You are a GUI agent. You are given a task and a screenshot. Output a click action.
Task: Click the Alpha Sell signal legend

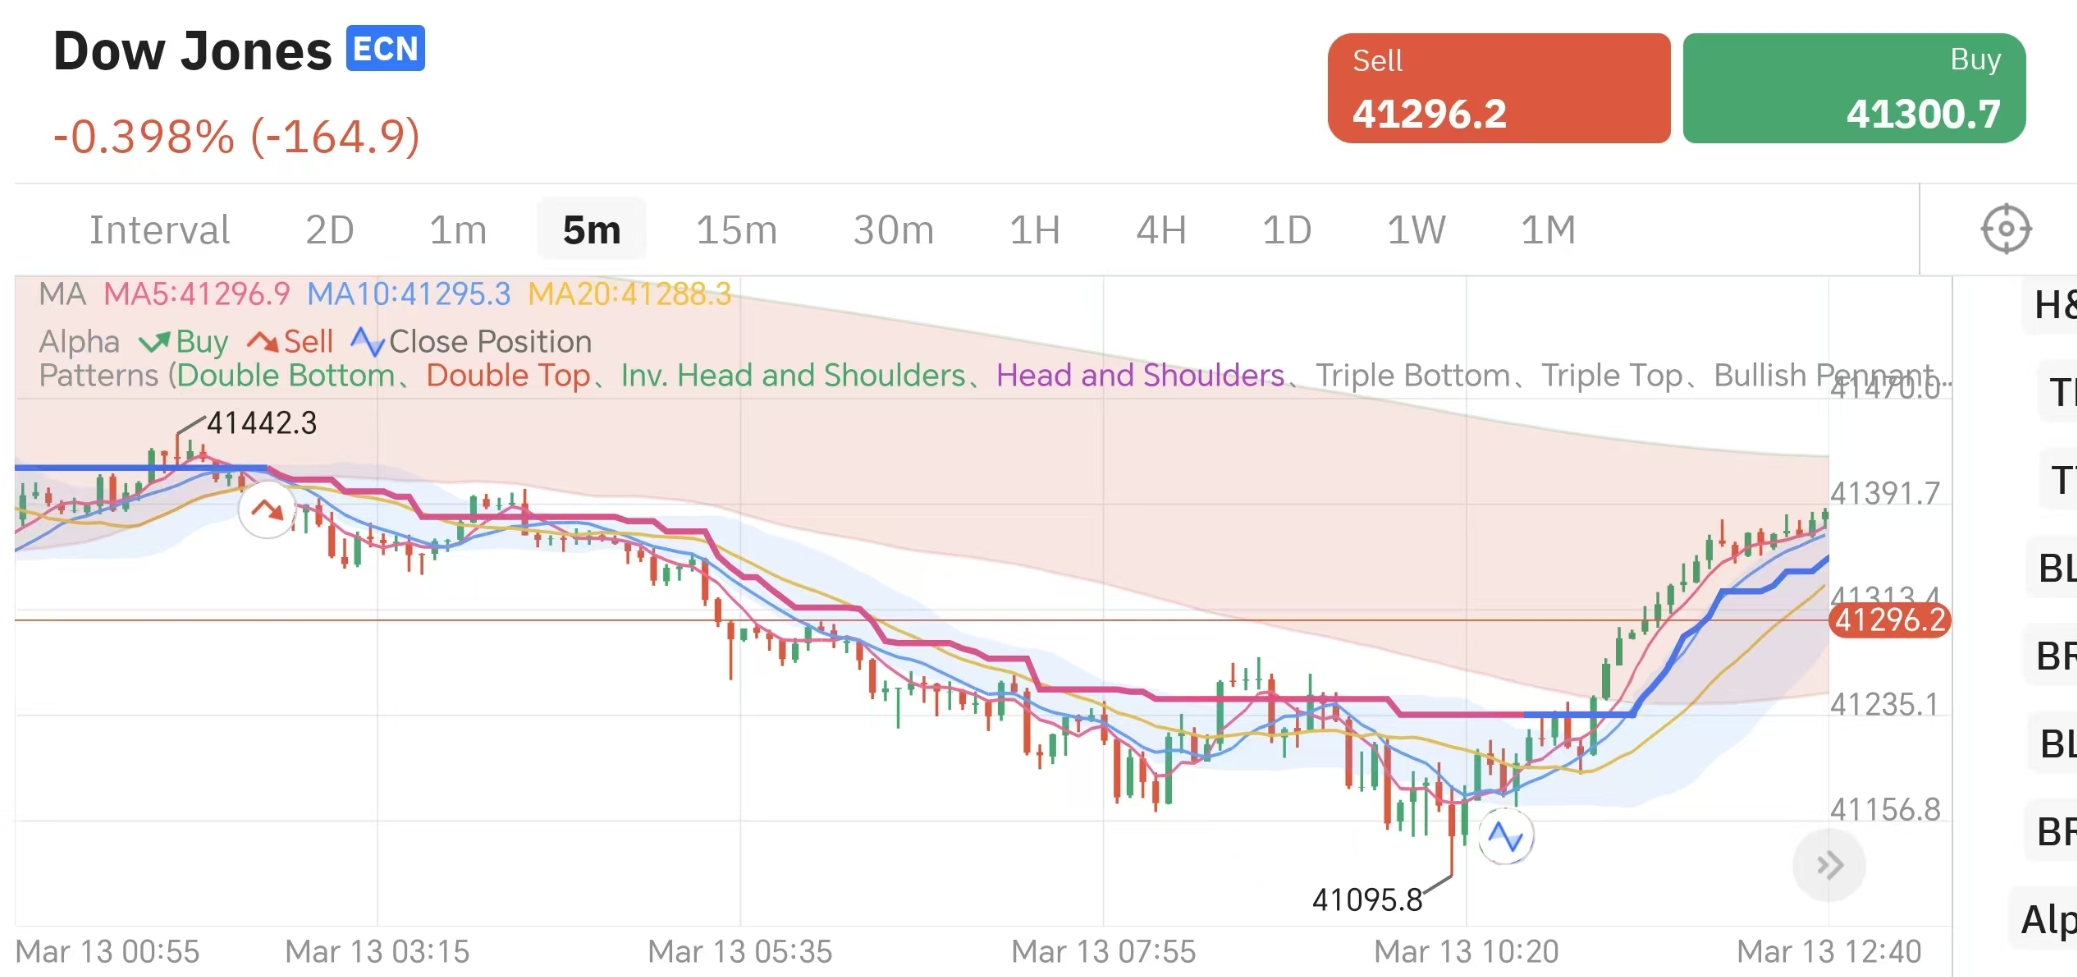click(x=291, y=342)
